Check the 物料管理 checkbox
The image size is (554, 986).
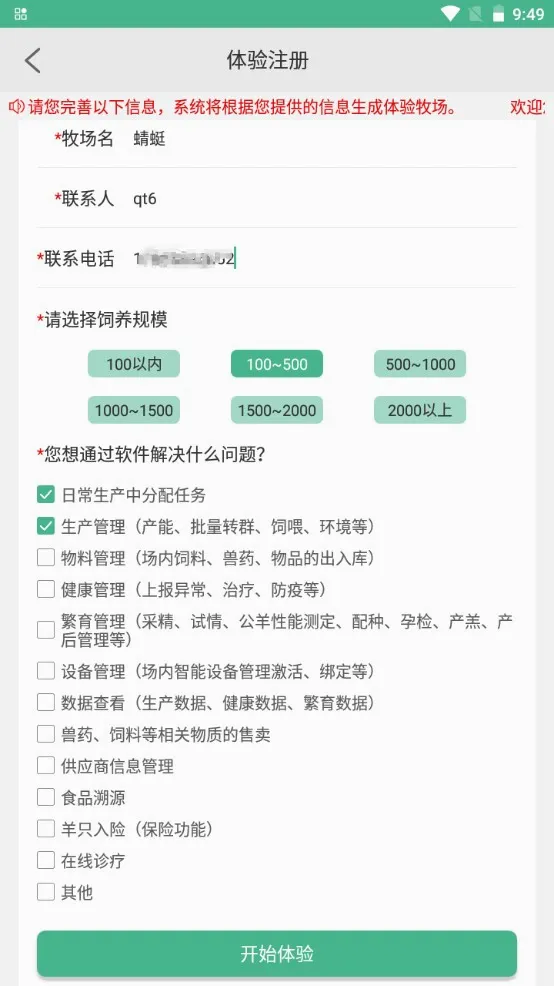46,558
